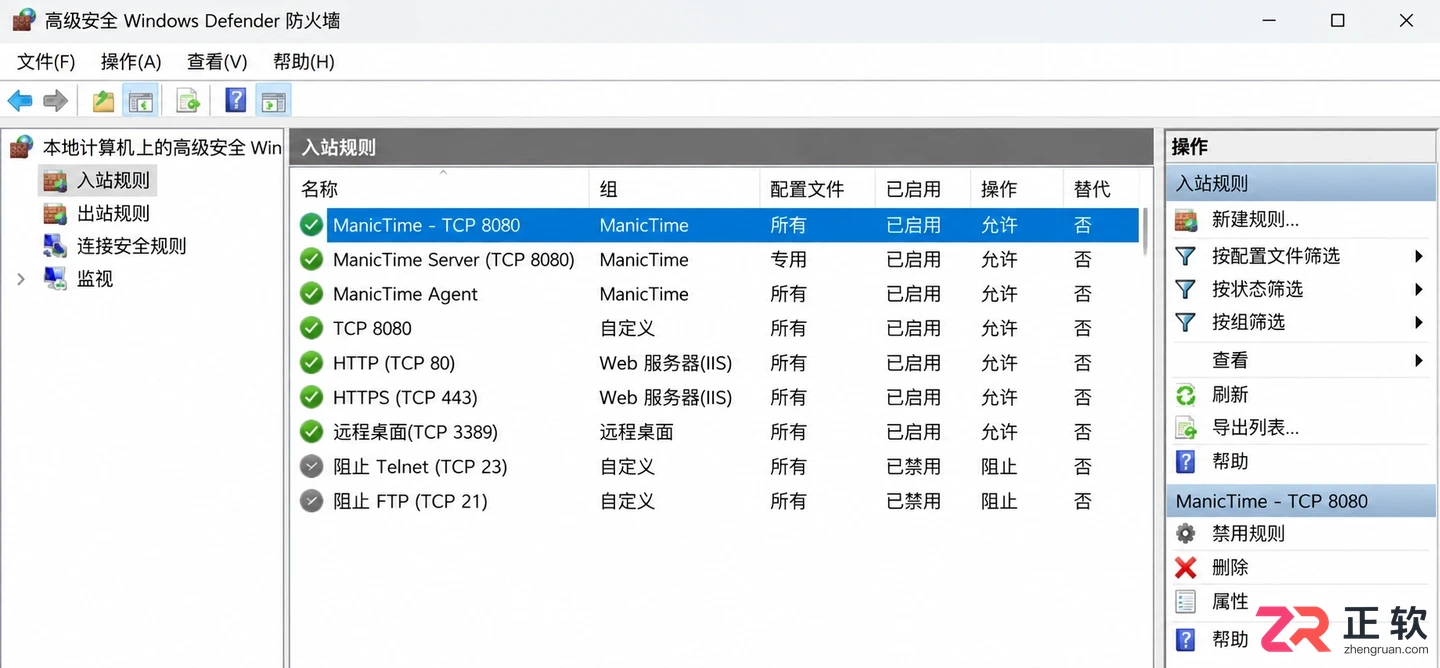Click 导出列表... in the actions pane
Screen dimensions: 1440x668
(x=1255, y=428)
